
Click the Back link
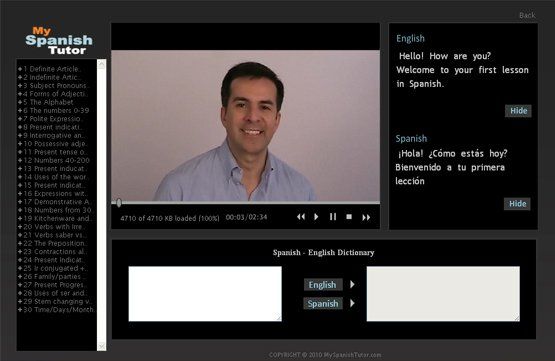527,15
